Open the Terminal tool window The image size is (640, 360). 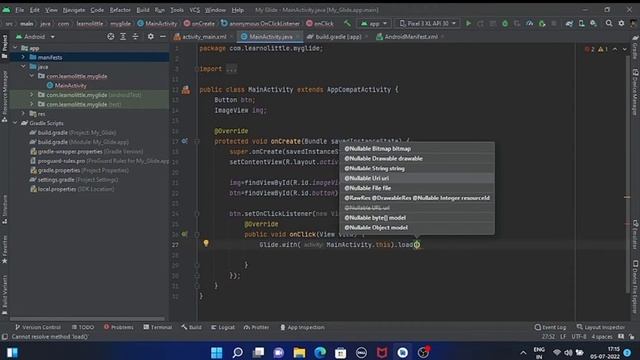[158, 327]
